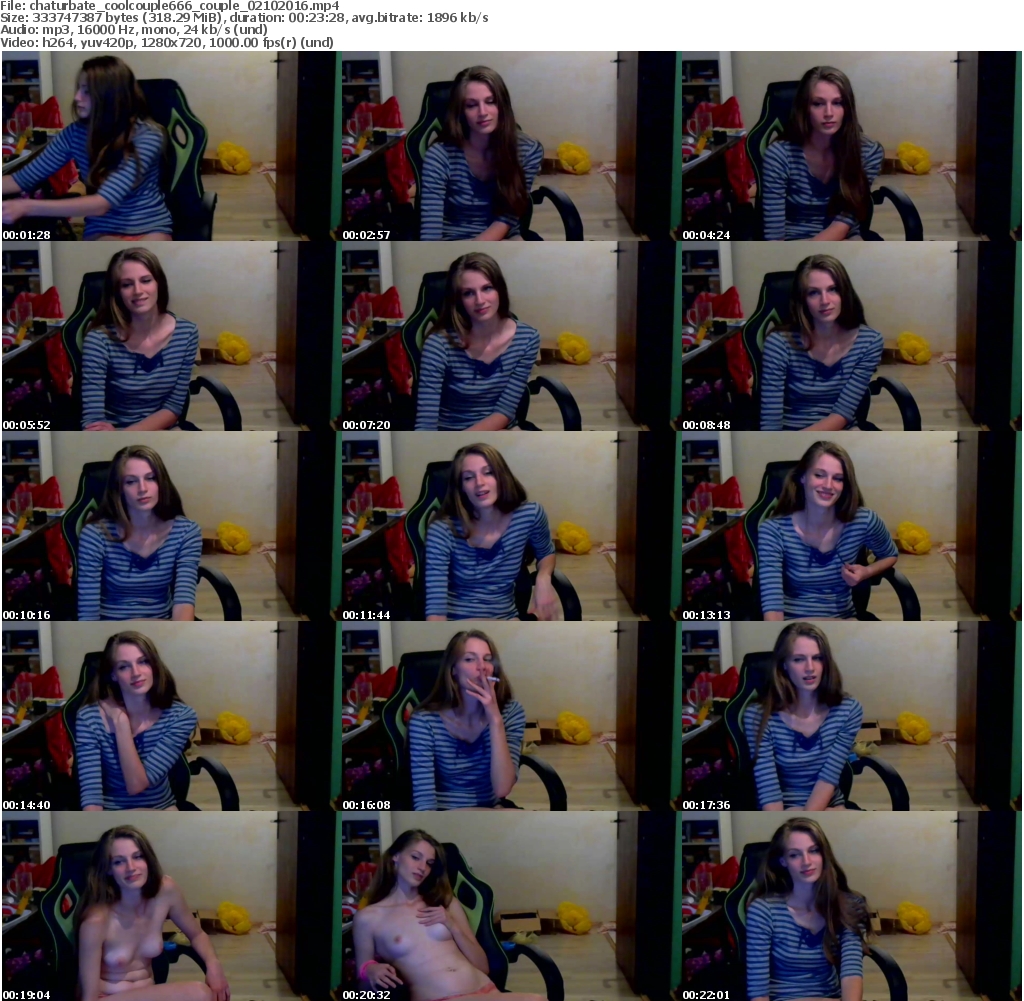Open the frame marked 00:04:24
The width and height of the screenshot is (1024, 1001).
click(x=850, y=146)
